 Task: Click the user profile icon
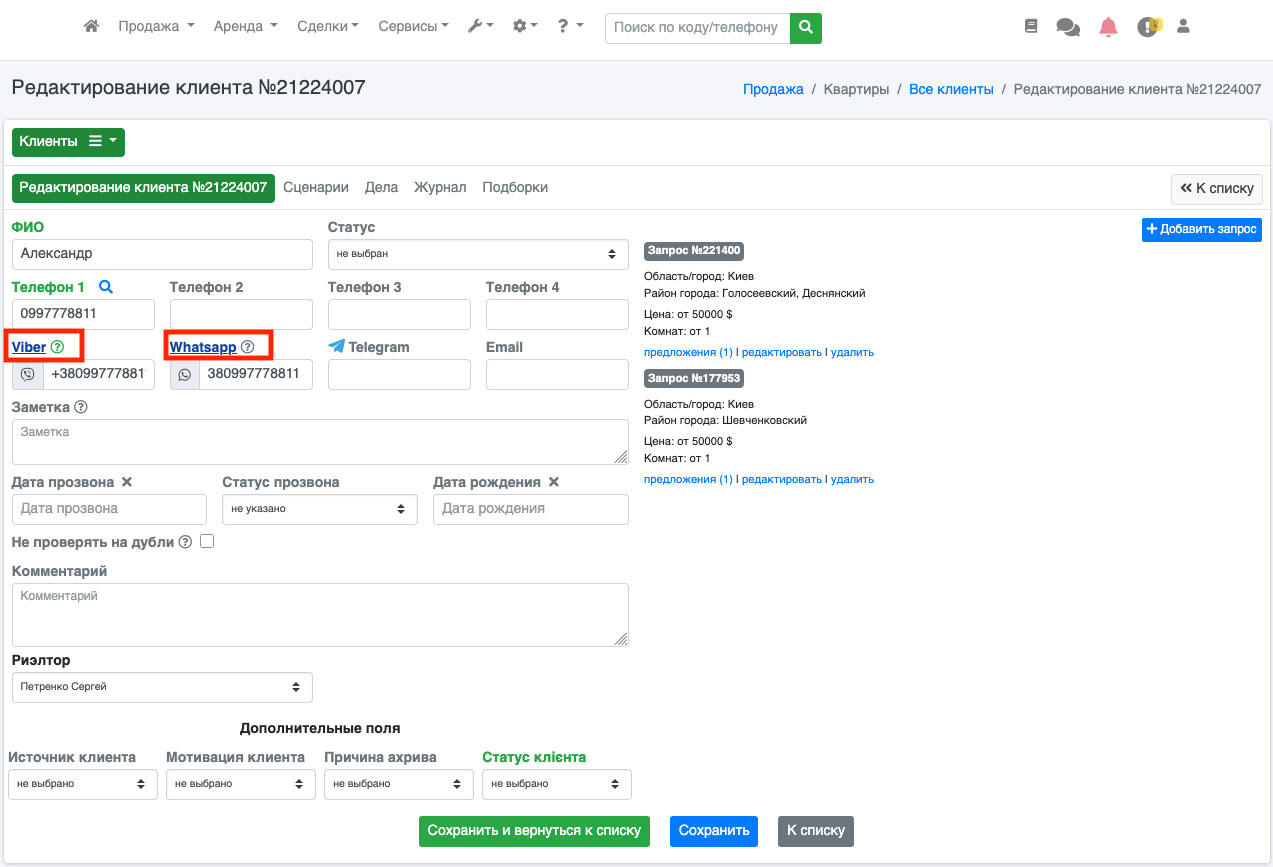(x=1183, y=27)
